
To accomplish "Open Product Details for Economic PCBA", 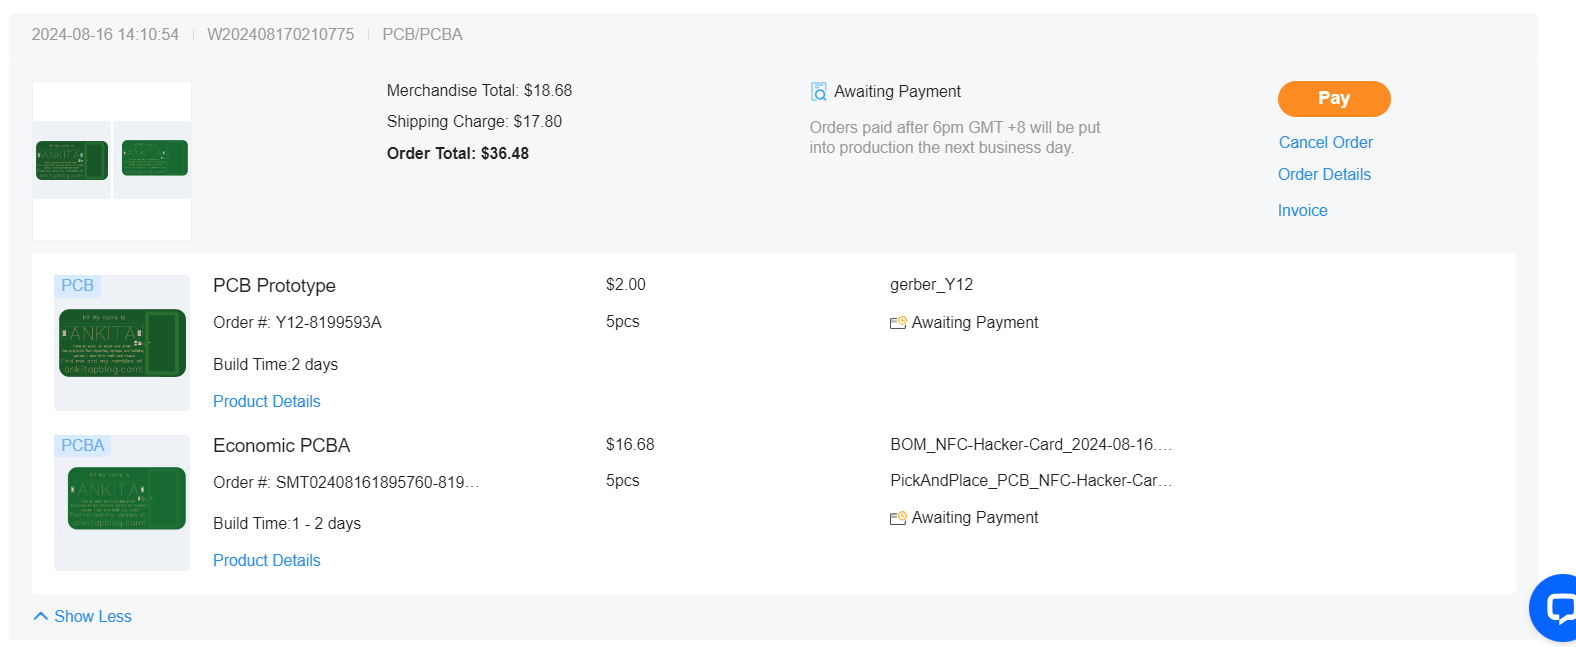I will pyautogui.click(x=266, y=560).
